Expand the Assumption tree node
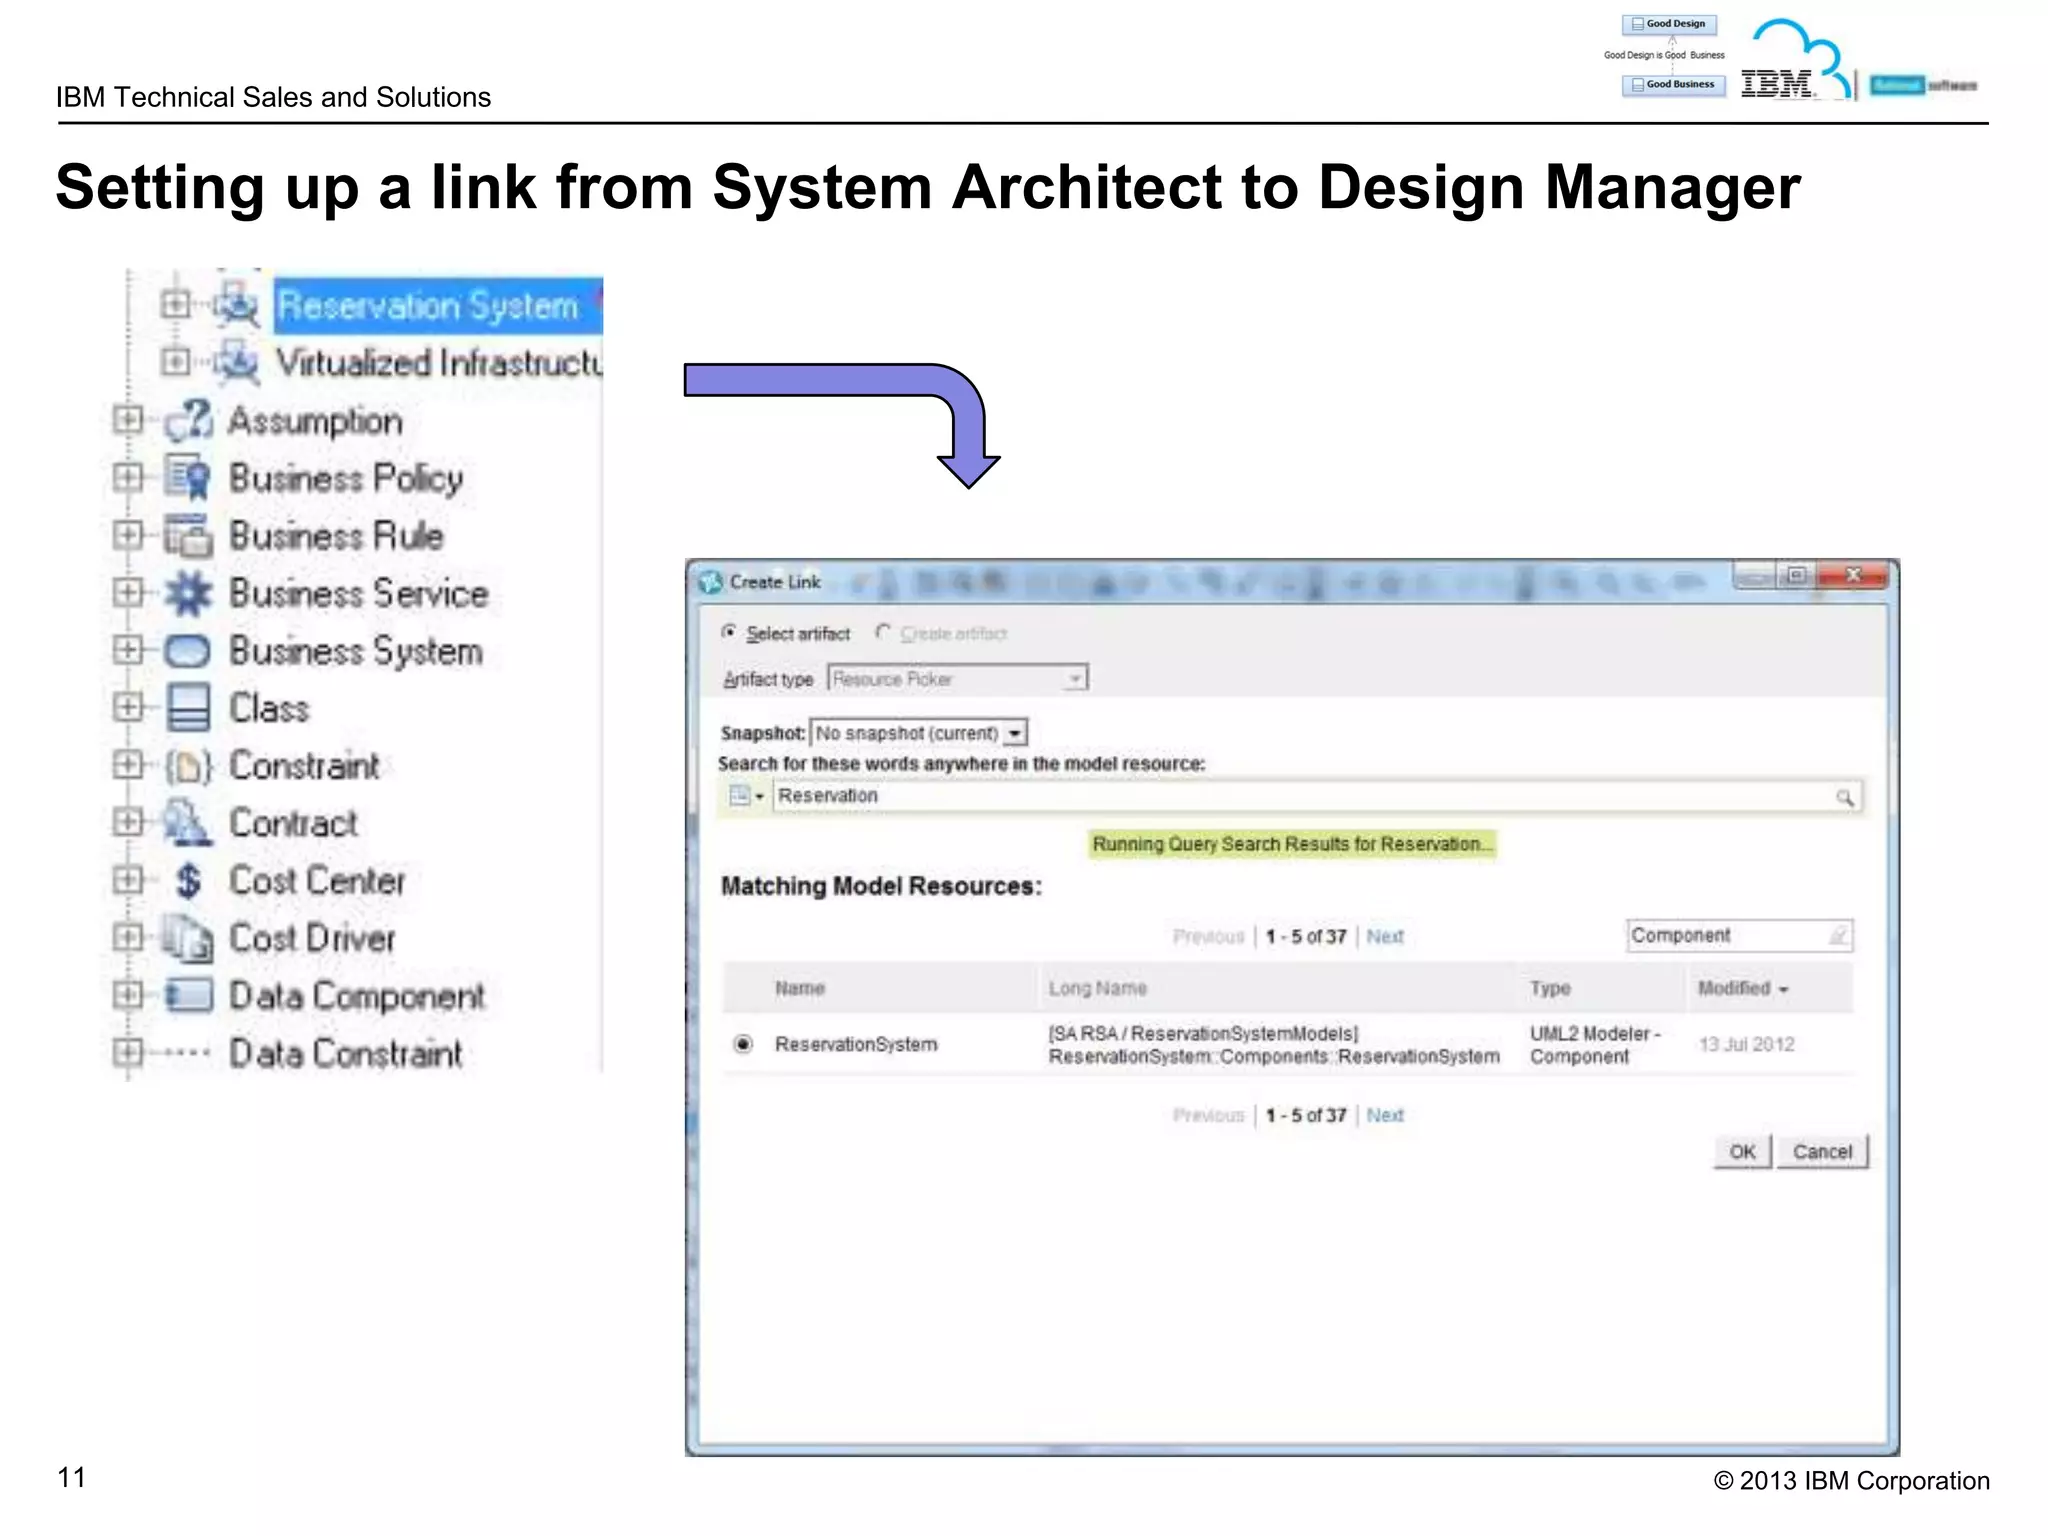 pyautogui.click(x=128, y=419)
